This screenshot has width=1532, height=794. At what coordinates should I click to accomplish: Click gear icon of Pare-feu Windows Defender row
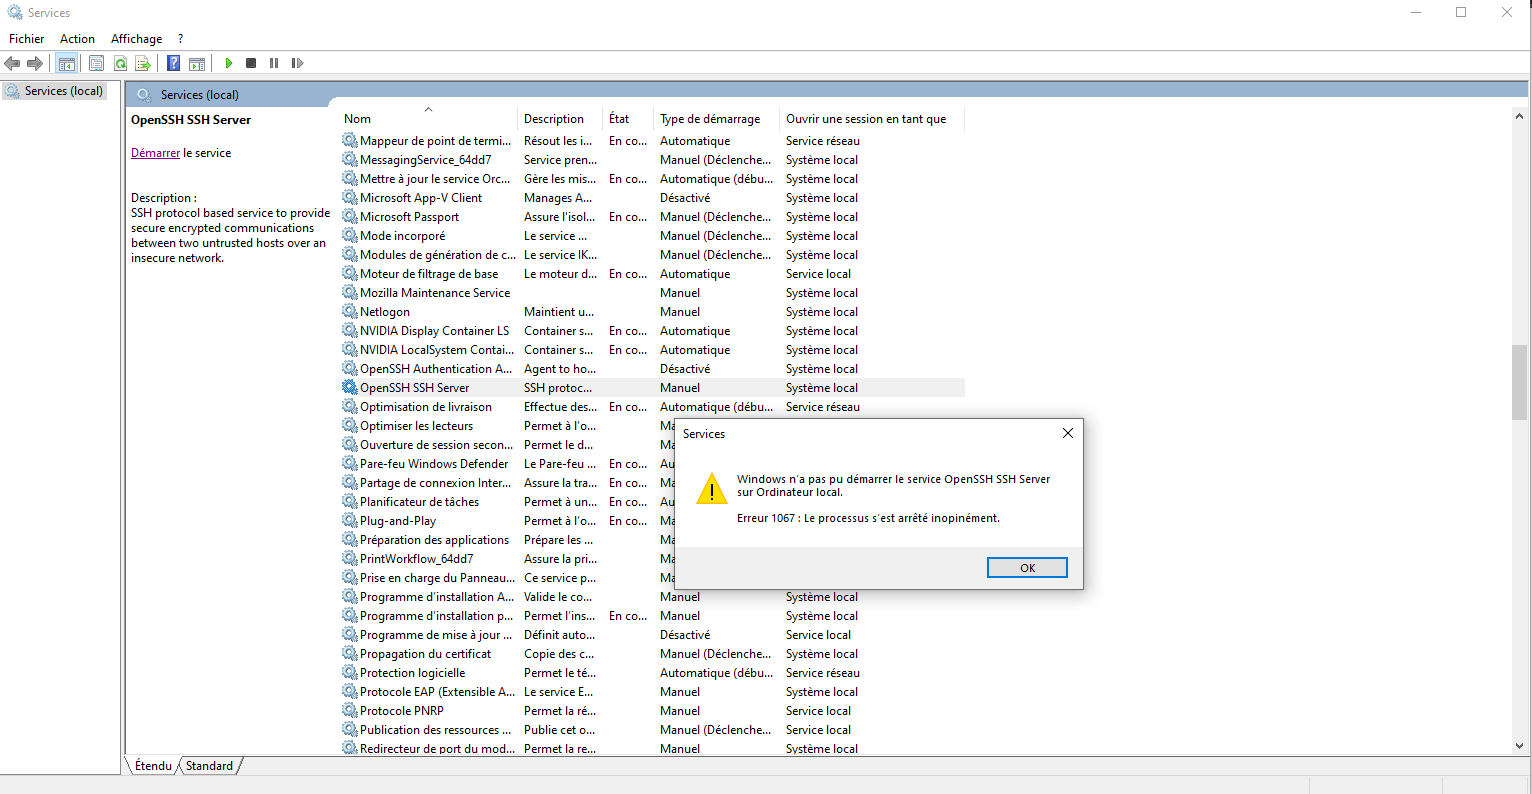pos(350,463)
